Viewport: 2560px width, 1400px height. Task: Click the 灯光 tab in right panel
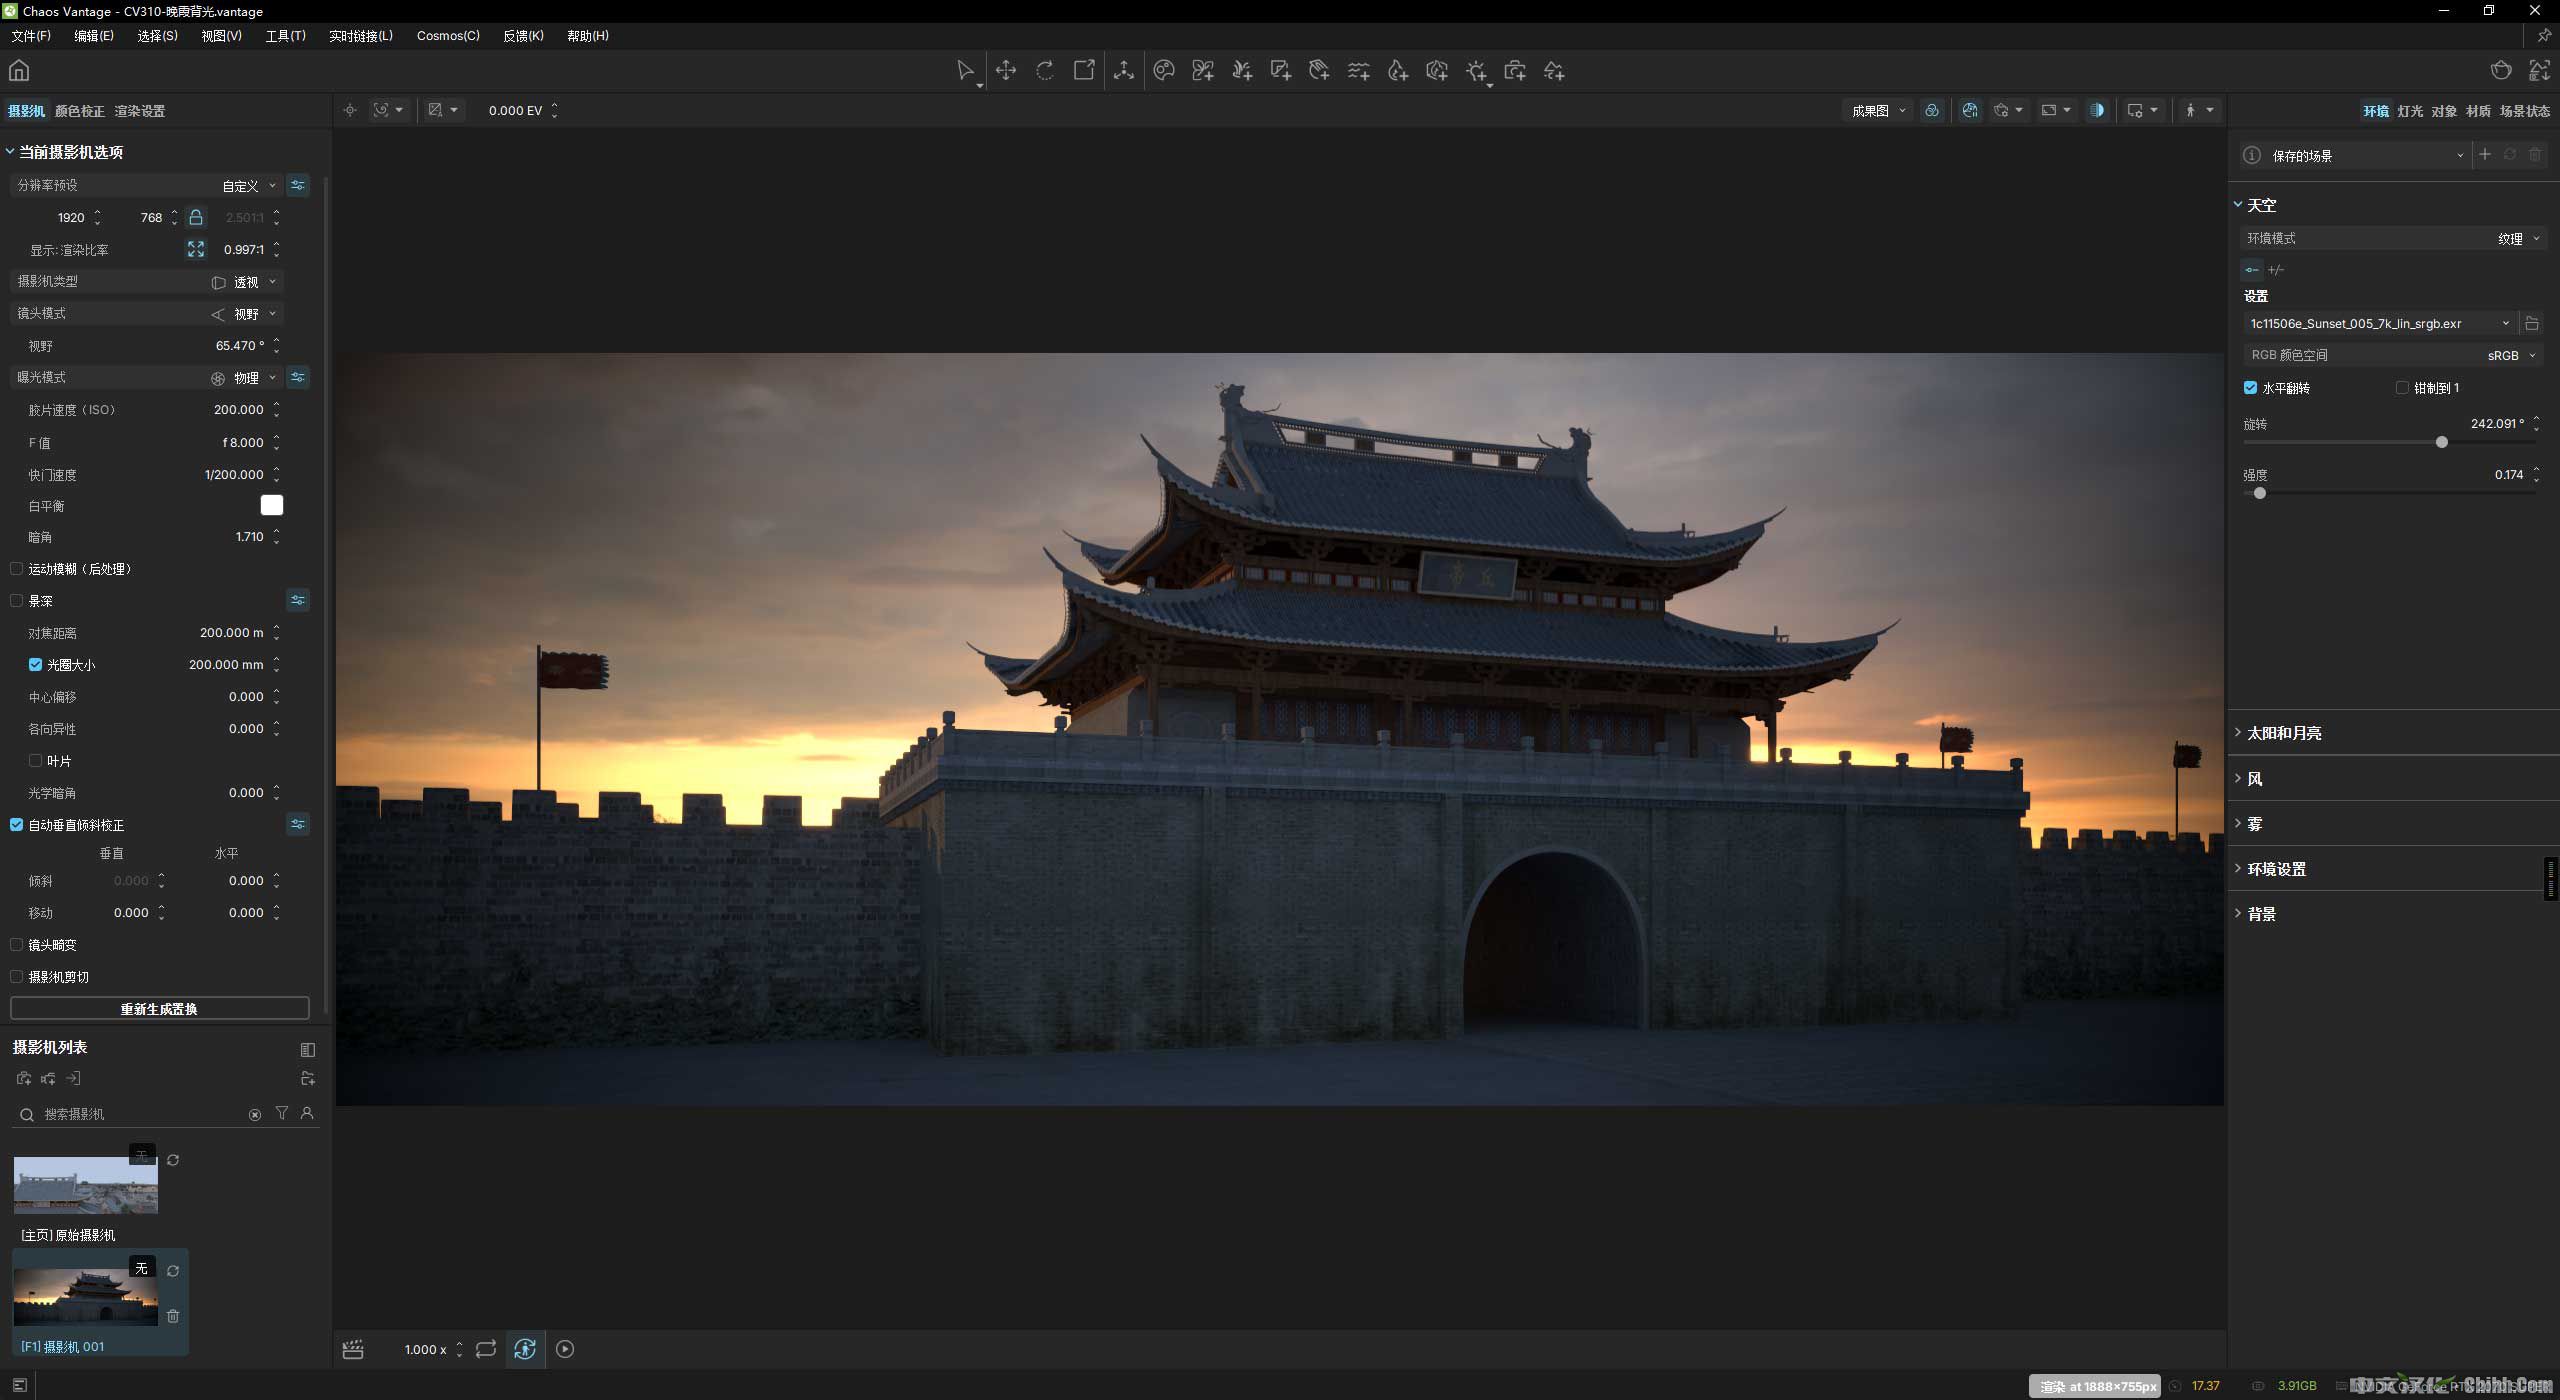(x=2409, y=111)
